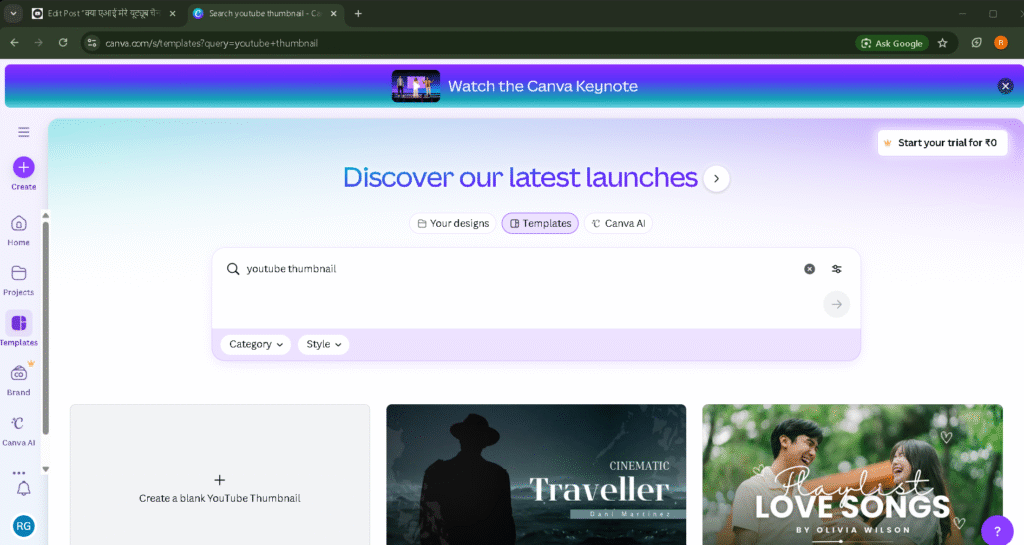The width and height of the screenshot is (1024, 545).
Task: Expand the Style dropdown
Action: tap(323, 345)
